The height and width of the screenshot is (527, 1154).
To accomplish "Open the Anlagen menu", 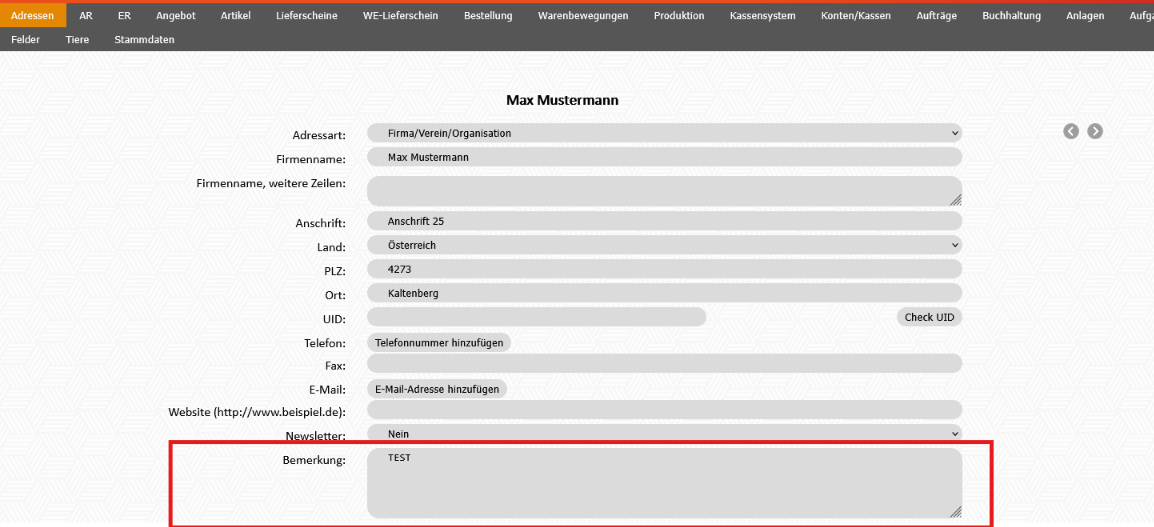I will pos(1085,15).
